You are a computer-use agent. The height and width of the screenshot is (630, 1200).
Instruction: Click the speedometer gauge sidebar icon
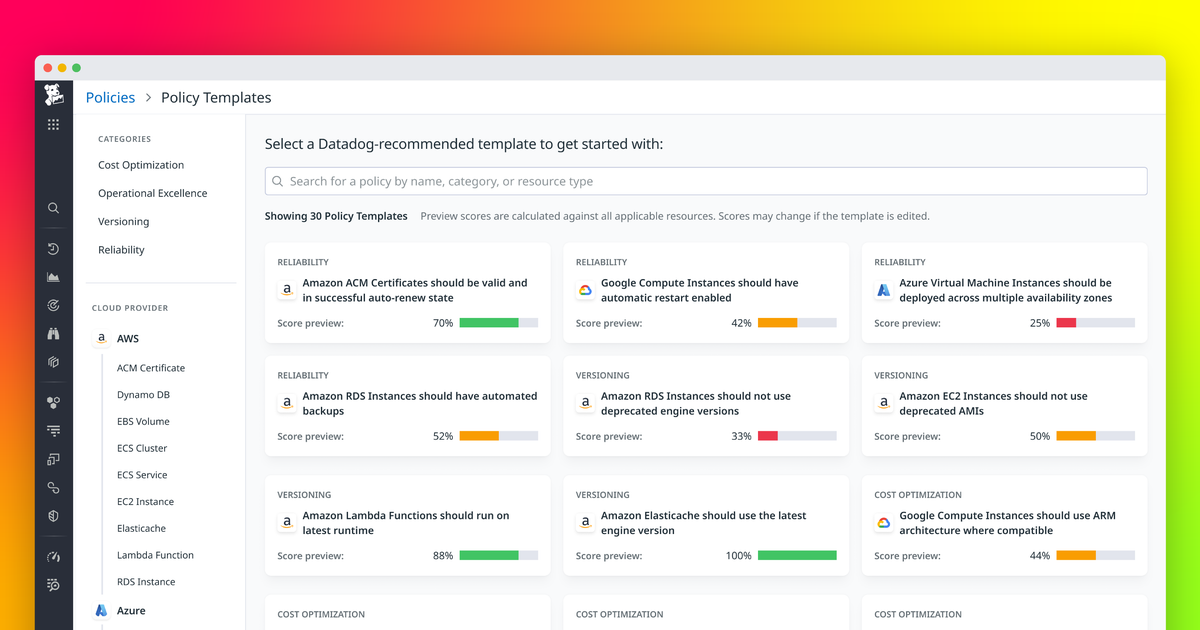point(54,557)
